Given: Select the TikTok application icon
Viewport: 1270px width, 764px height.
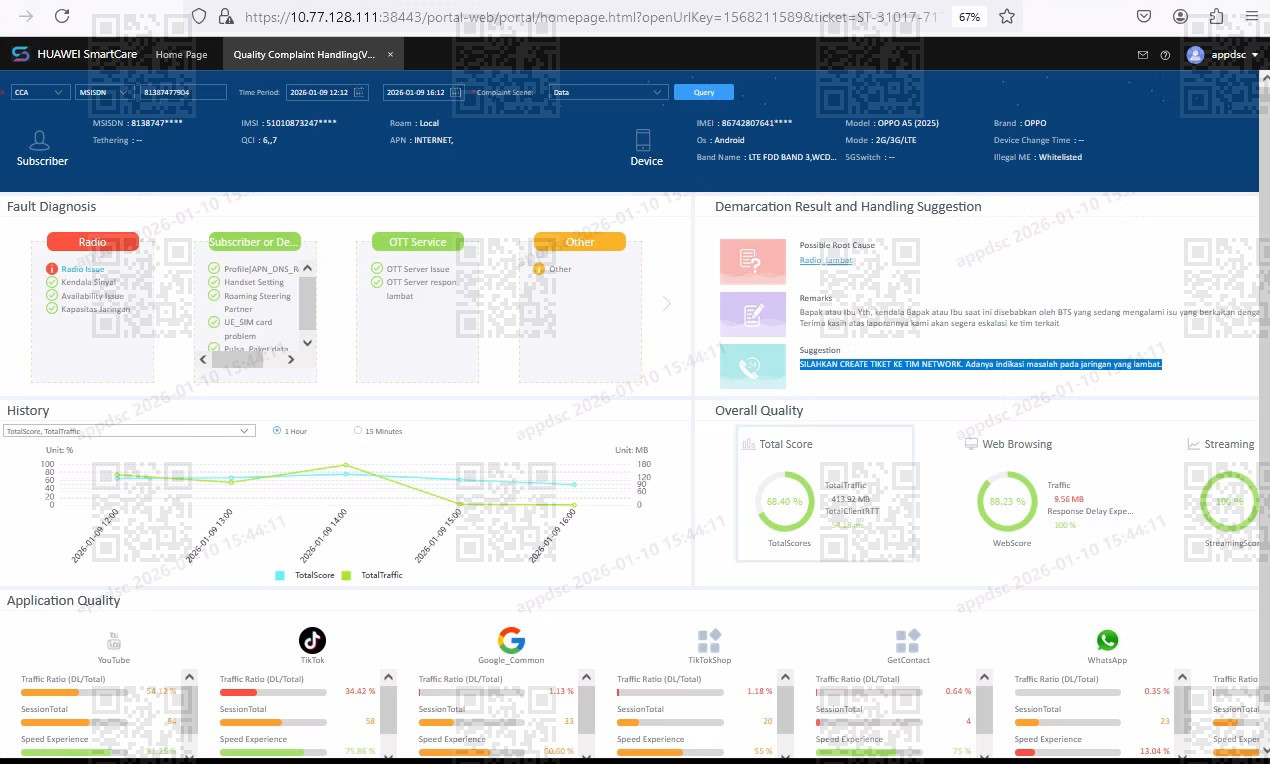Looking at the screenshot, I should coord(313,640).
